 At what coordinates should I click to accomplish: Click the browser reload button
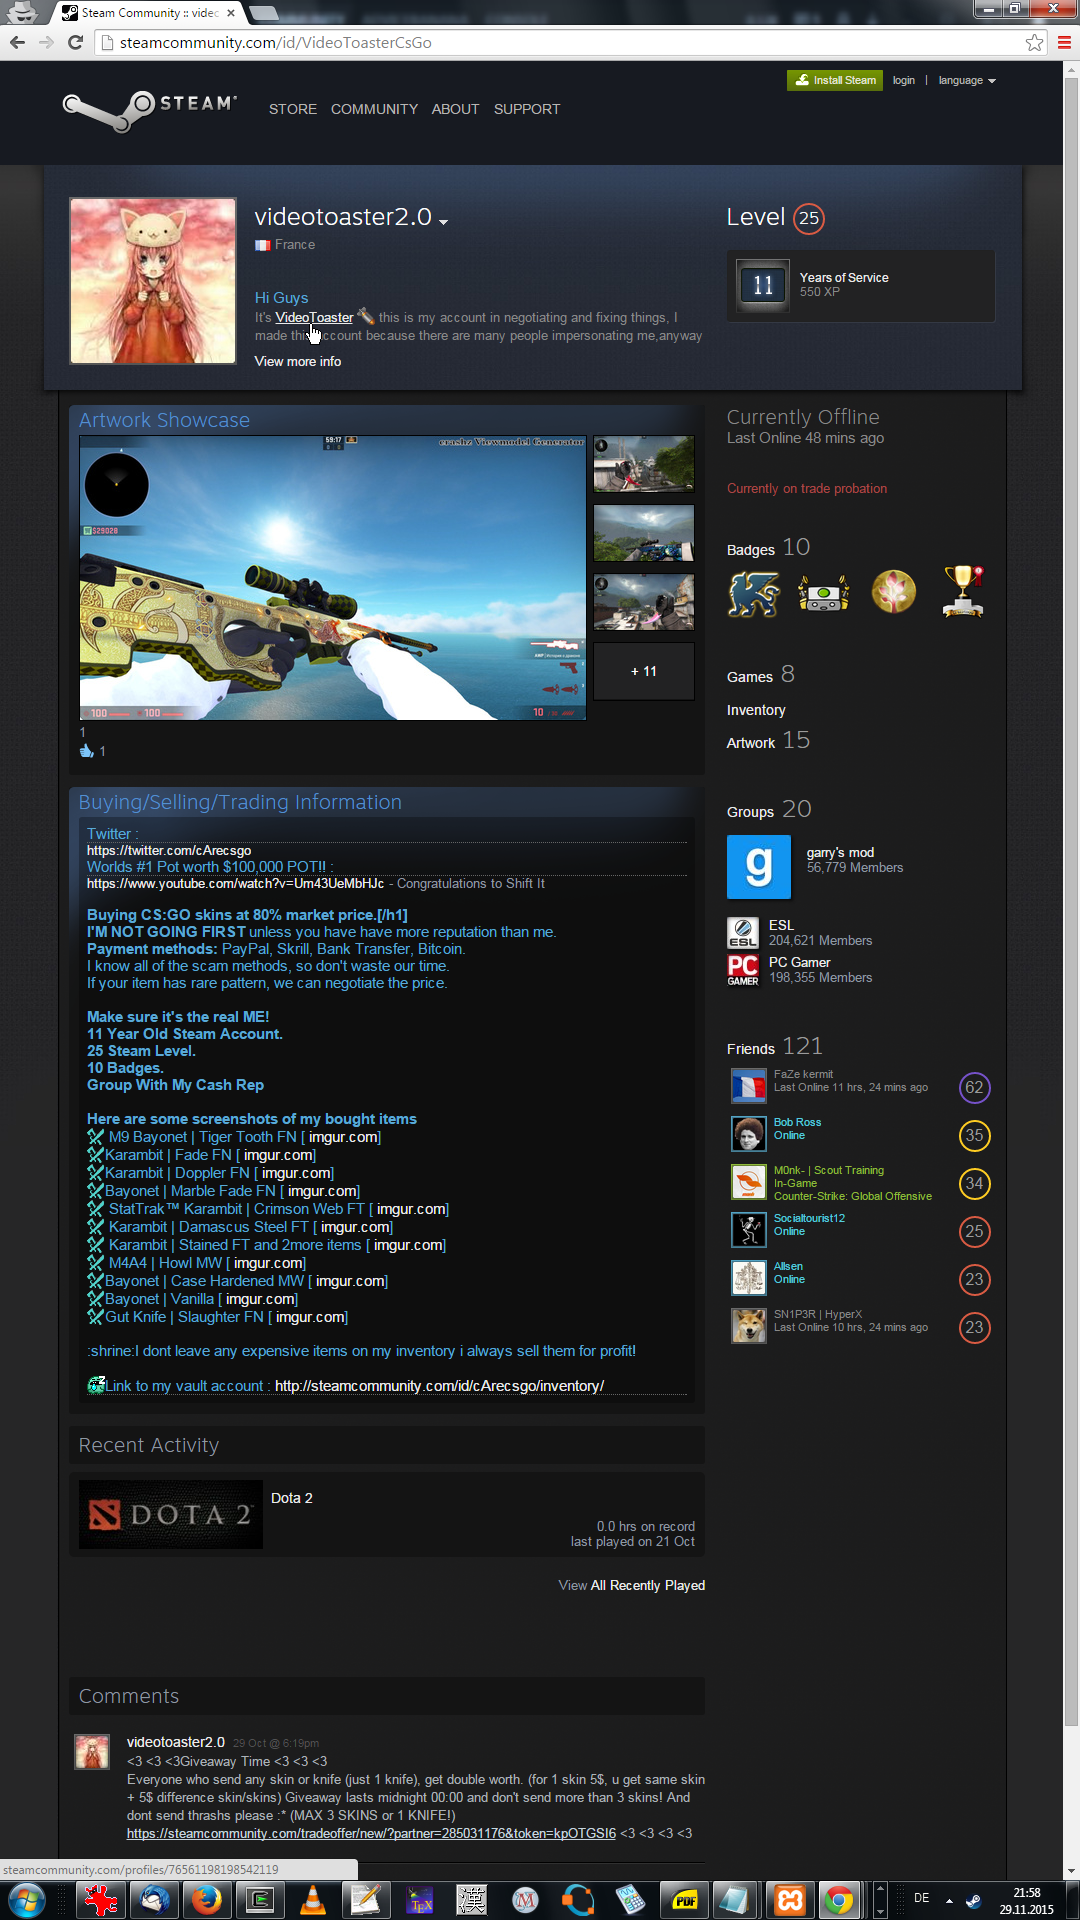pos(75,42)
